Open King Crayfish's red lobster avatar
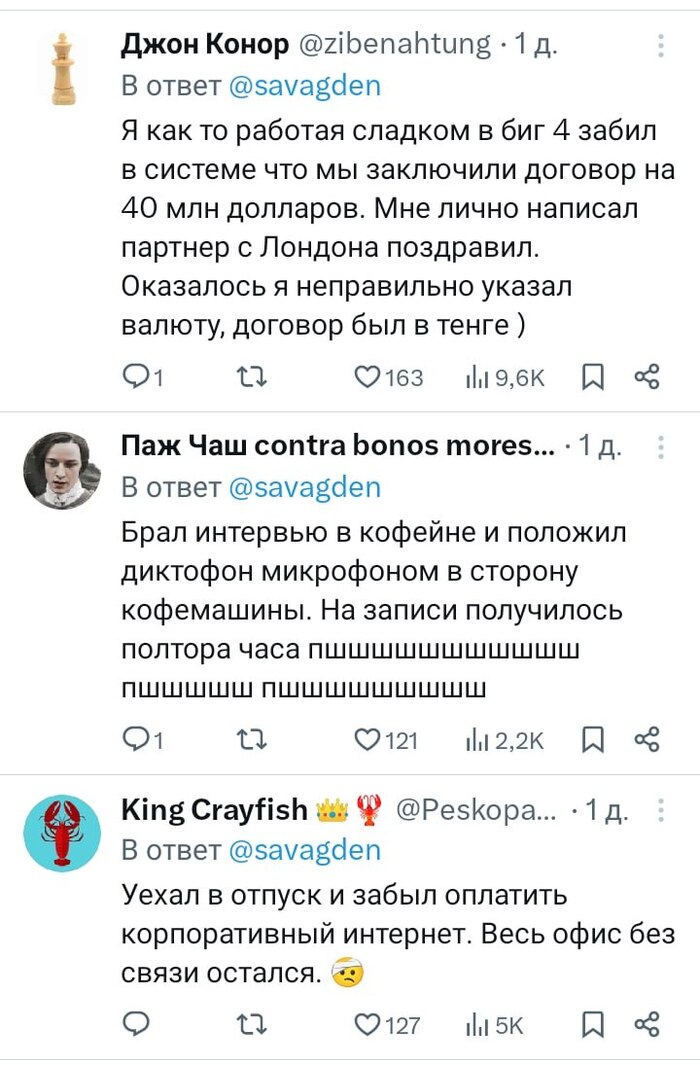Screen dimensions: 700x1065 [x=62, y=832]
